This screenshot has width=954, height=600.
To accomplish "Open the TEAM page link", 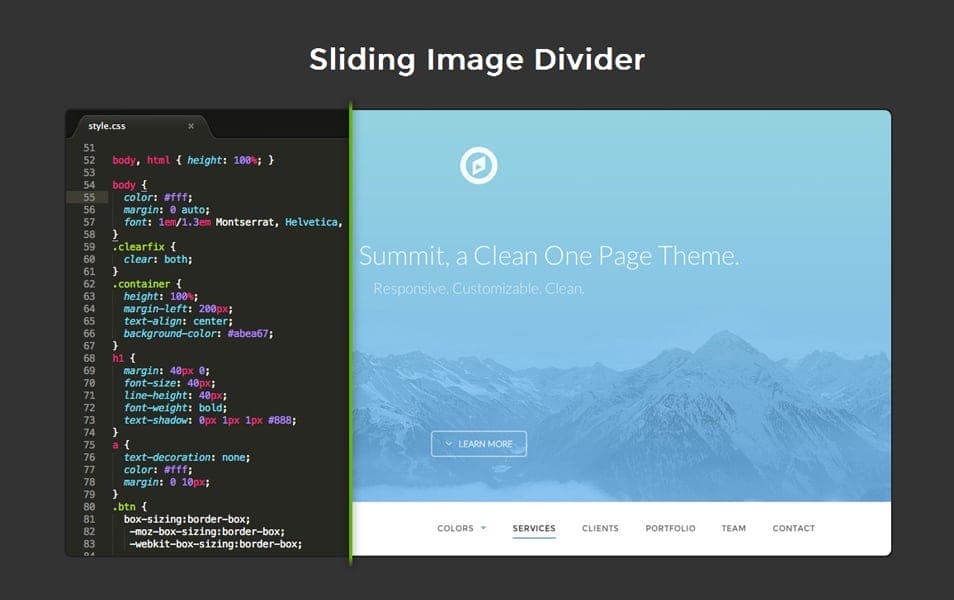I will [734, 528].
